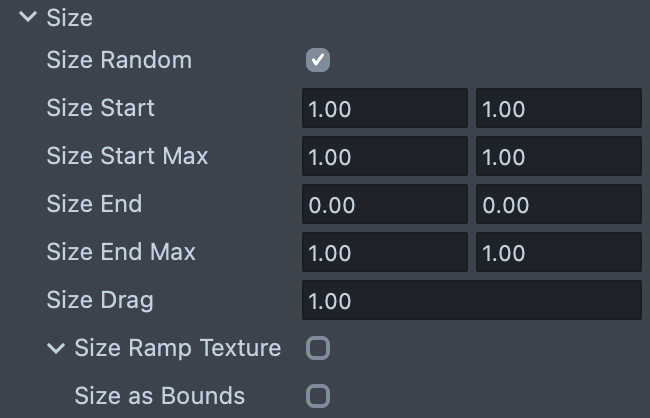Collapse the Size Ramp Texture chevron
The image size is (650, 418).
[55, 348]
